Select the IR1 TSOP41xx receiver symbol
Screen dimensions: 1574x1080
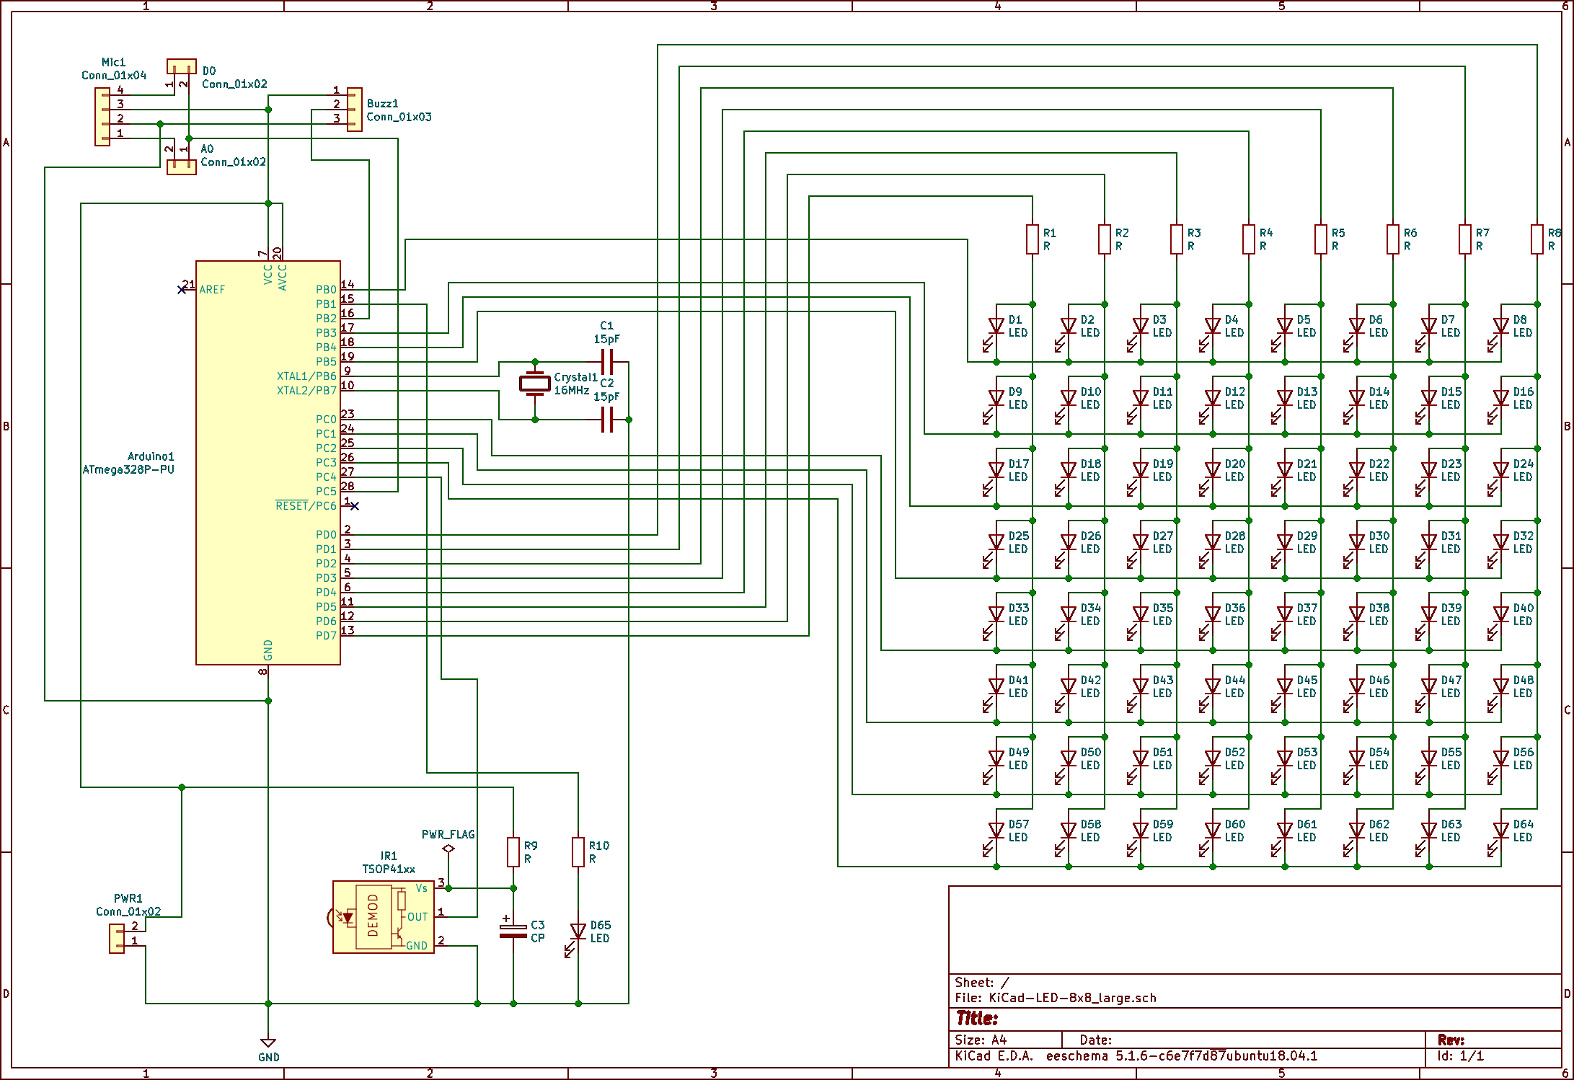point(383,917)
